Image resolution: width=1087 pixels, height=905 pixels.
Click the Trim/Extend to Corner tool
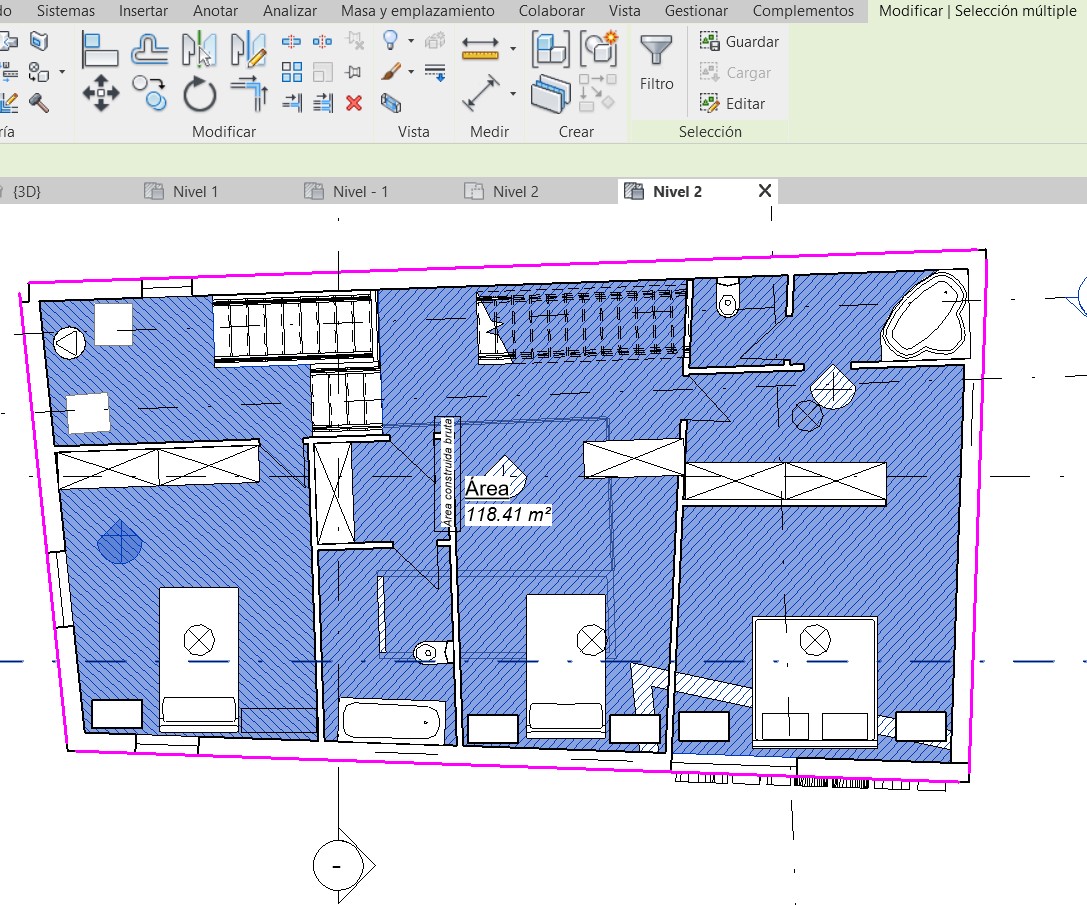[248, 96]
